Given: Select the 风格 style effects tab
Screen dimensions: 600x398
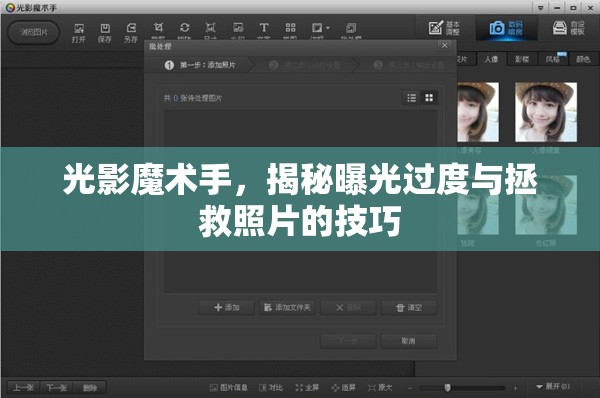Looking at the screenshot, I should (x=553, y=59).
